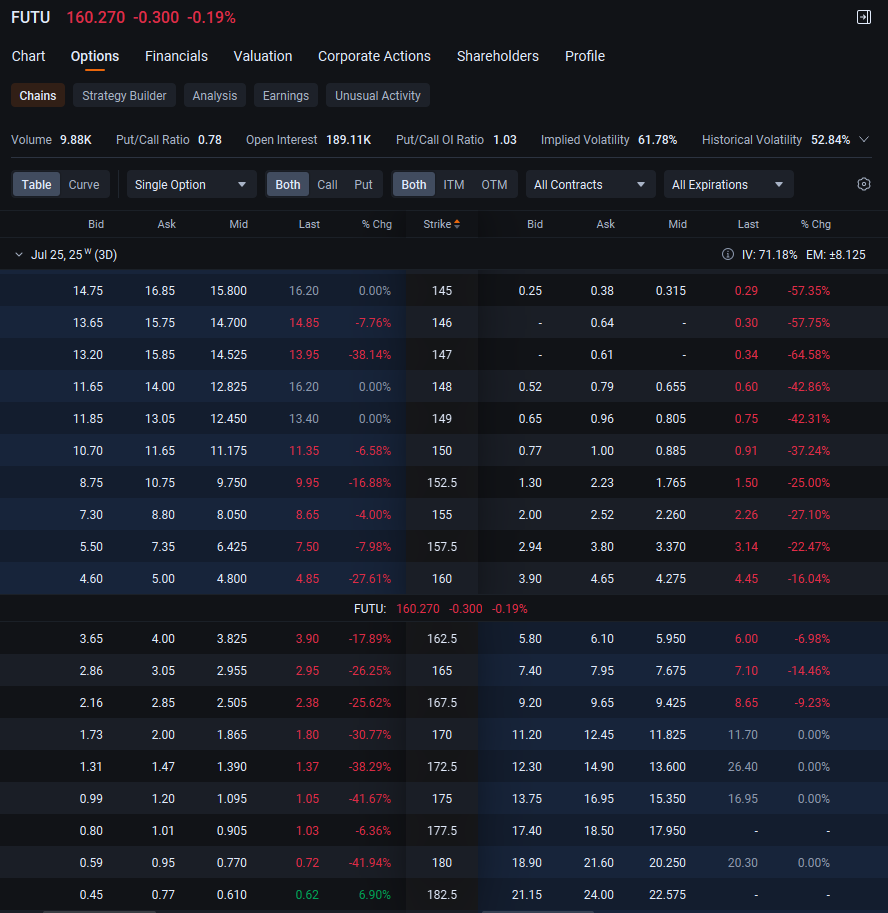Select Both in the ITM/OTM filter
This screenshot has width=888, height=913.
click(x=414, y=185)
